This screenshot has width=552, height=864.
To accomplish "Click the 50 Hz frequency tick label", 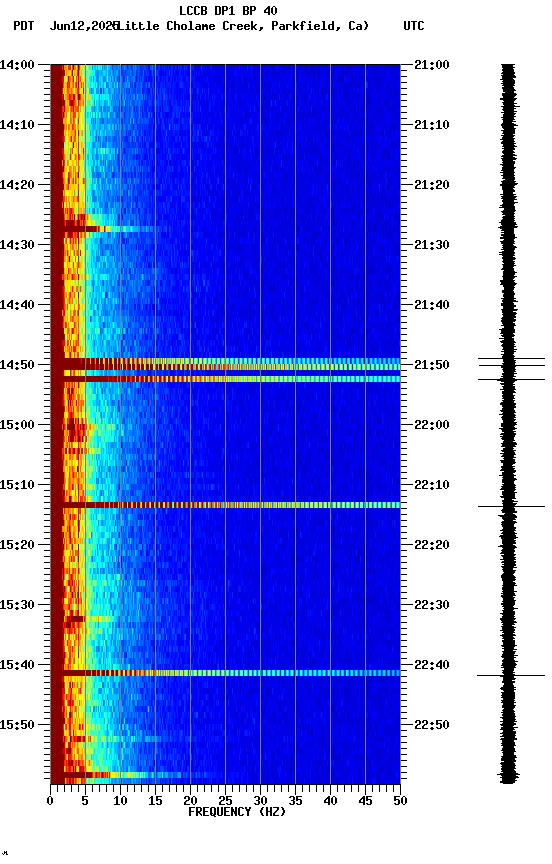I will pos(401,801).
